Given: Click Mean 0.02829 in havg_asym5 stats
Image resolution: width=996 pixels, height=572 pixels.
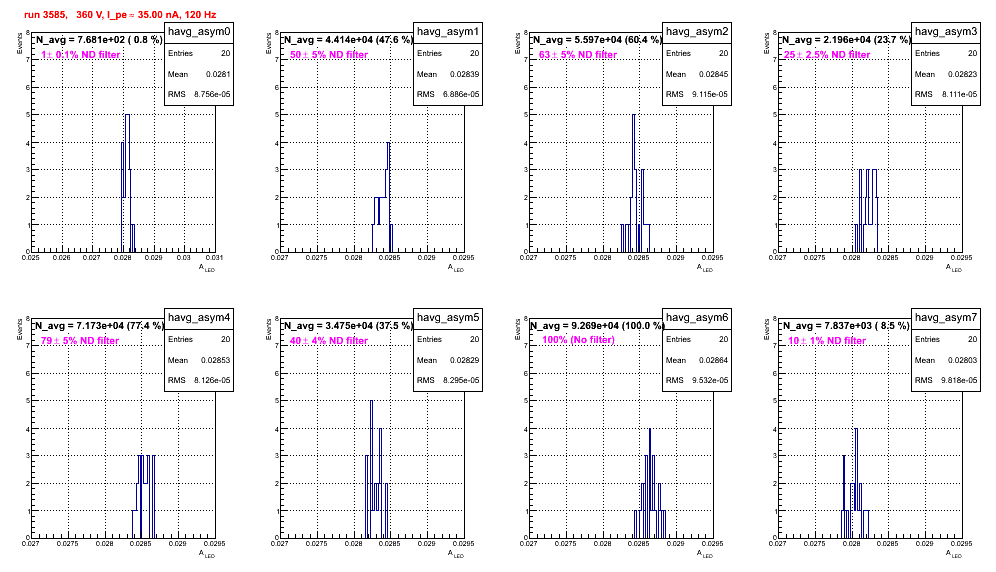Looking at the screenshot, I should tap(448, 360).
